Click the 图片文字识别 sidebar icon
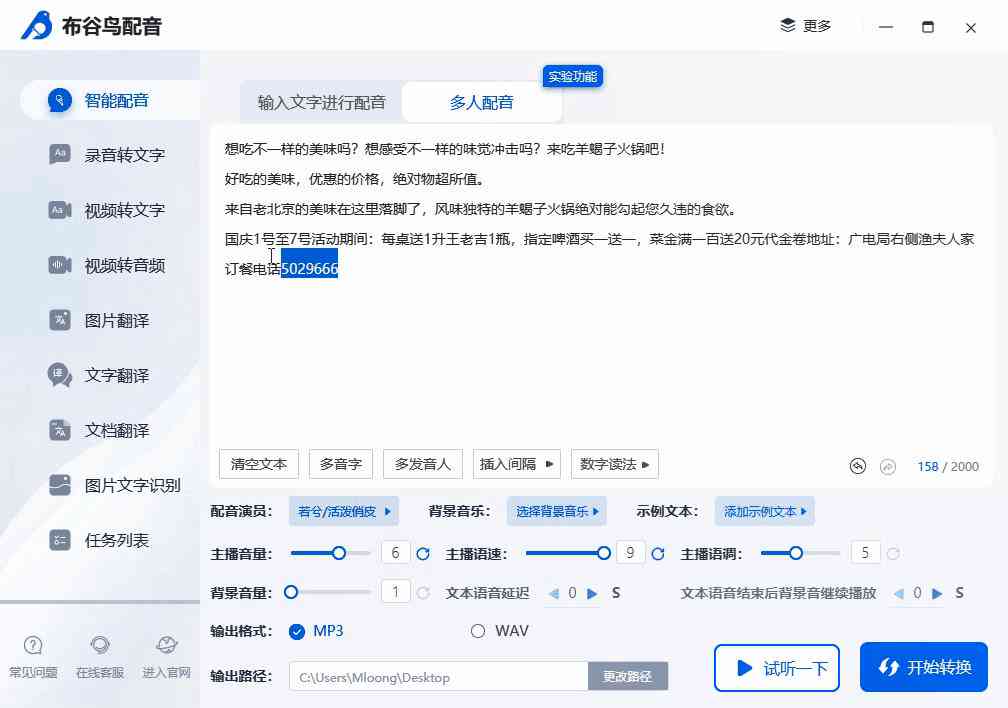Image resolution: width=1008 pixels, height=708 pixels. (x=60, y=485)
